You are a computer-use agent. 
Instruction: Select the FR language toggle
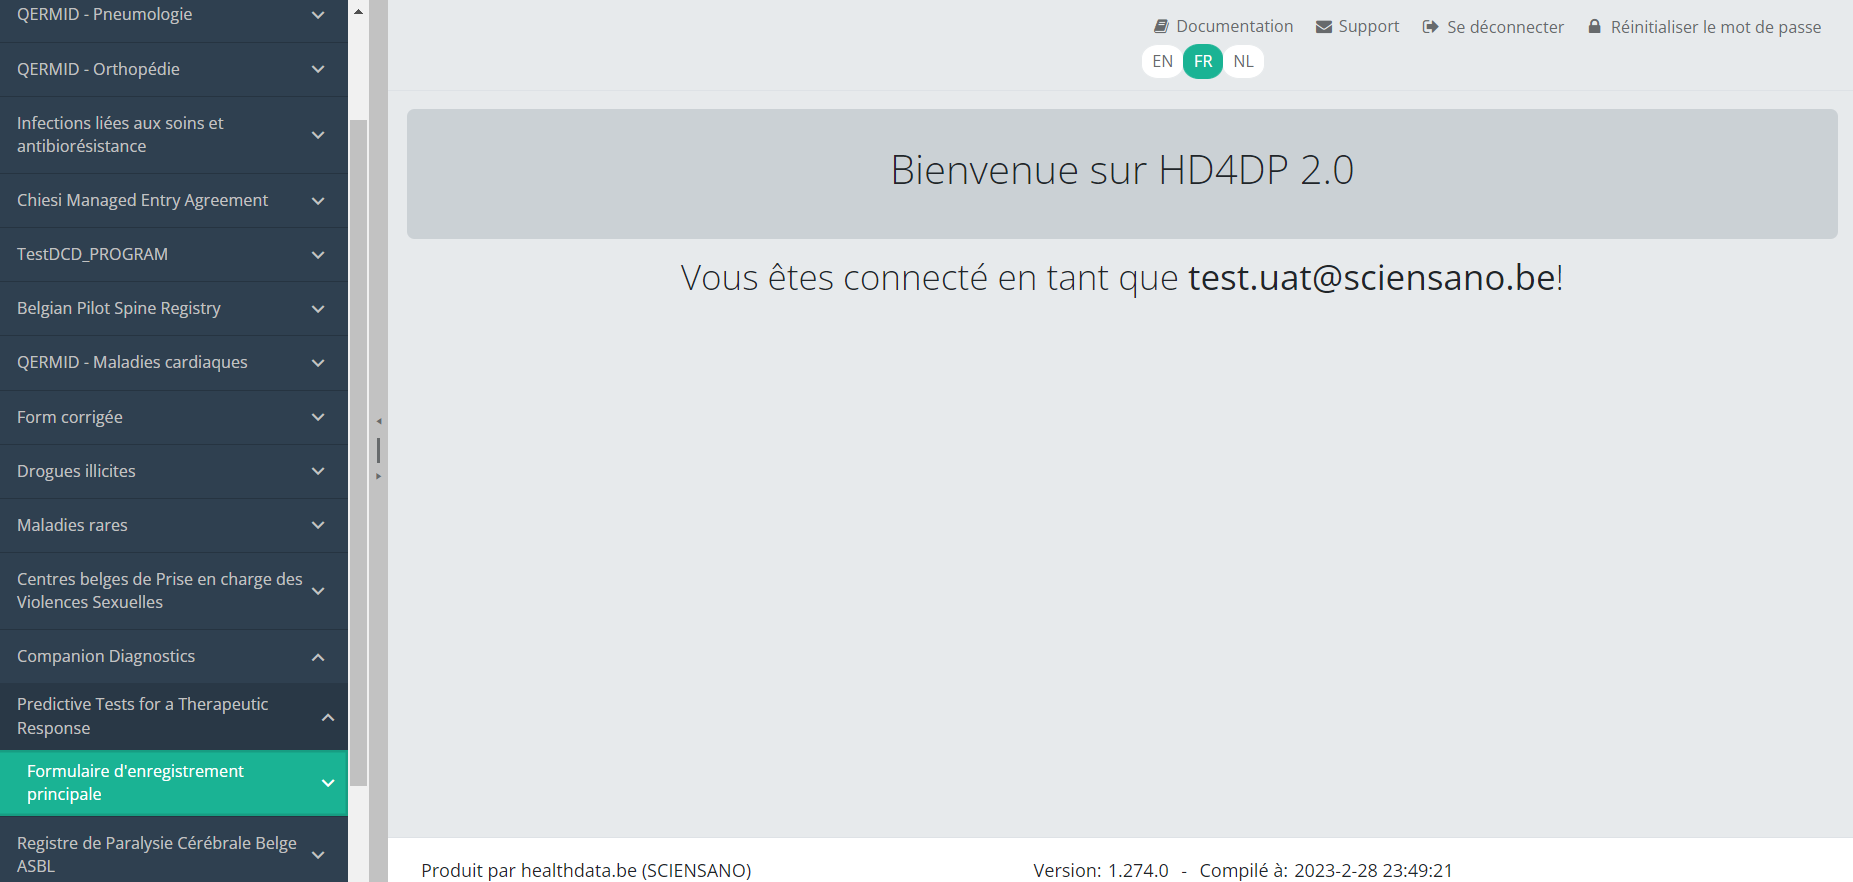coord(1203,61)
